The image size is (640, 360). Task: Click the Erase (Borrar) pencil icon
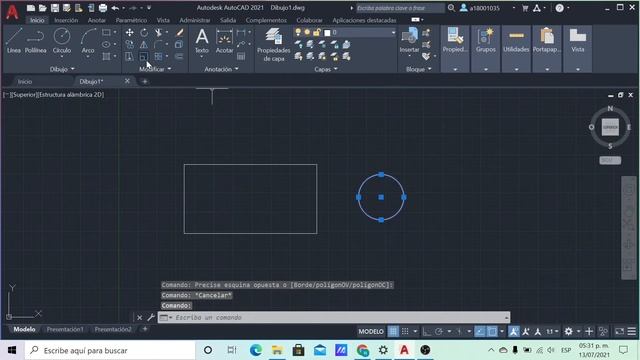[179, 33]
